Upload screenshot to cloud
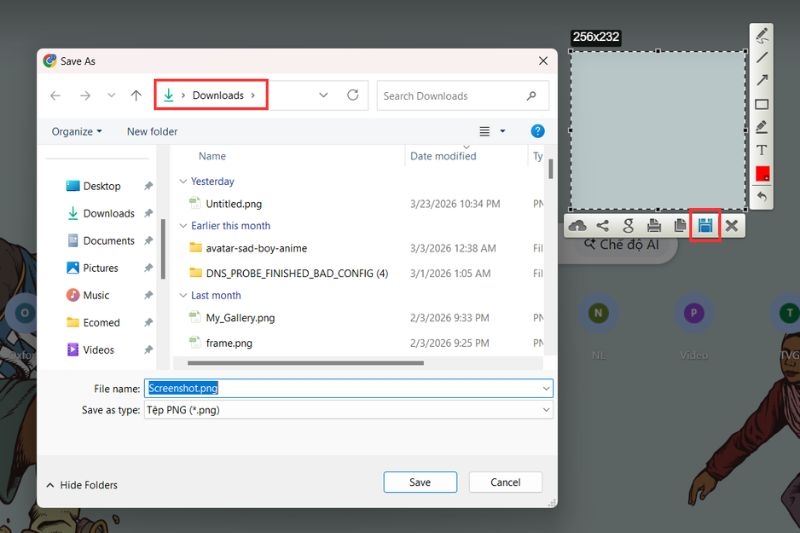This screenshot has width=800, height=533. point(577,225)
